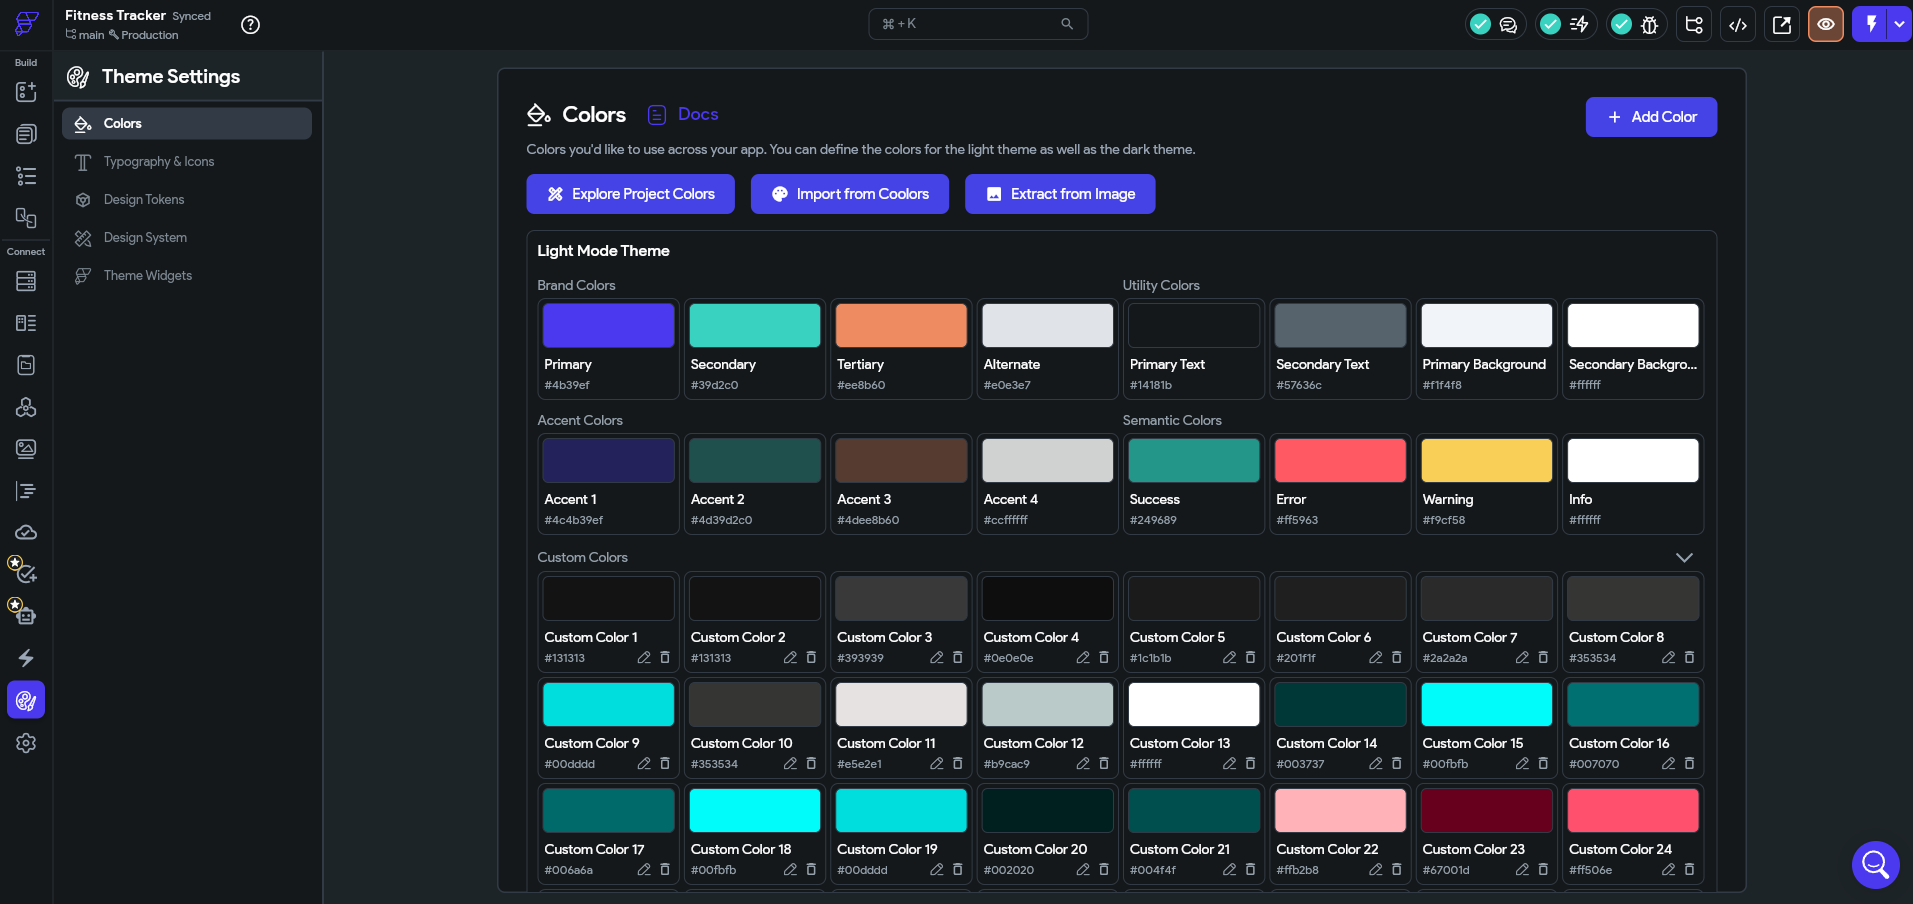Select the Colors menu item
1913x904 pixels.
pyautogui.click(x=187, y=124)
